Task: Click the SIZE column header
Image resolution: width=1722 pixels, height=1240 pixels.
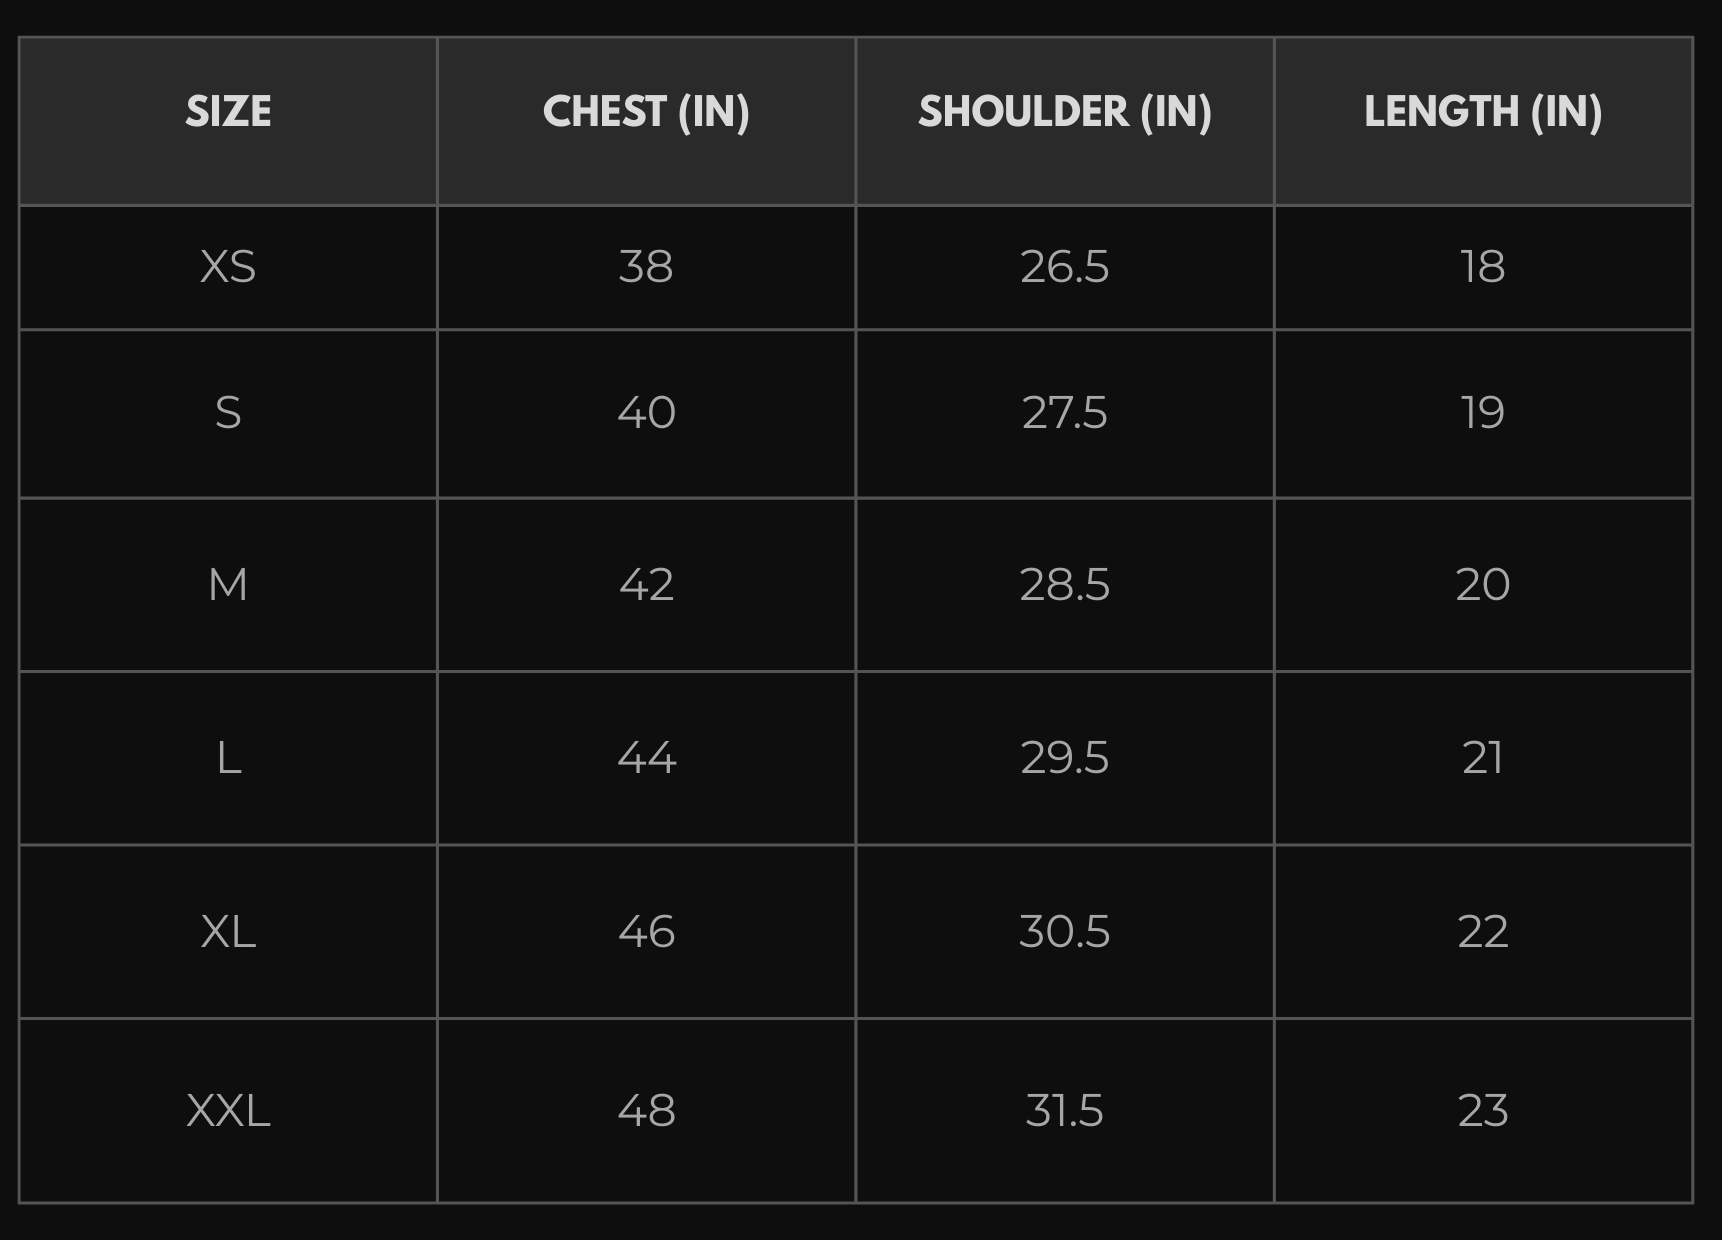Action: pos(228,112)
